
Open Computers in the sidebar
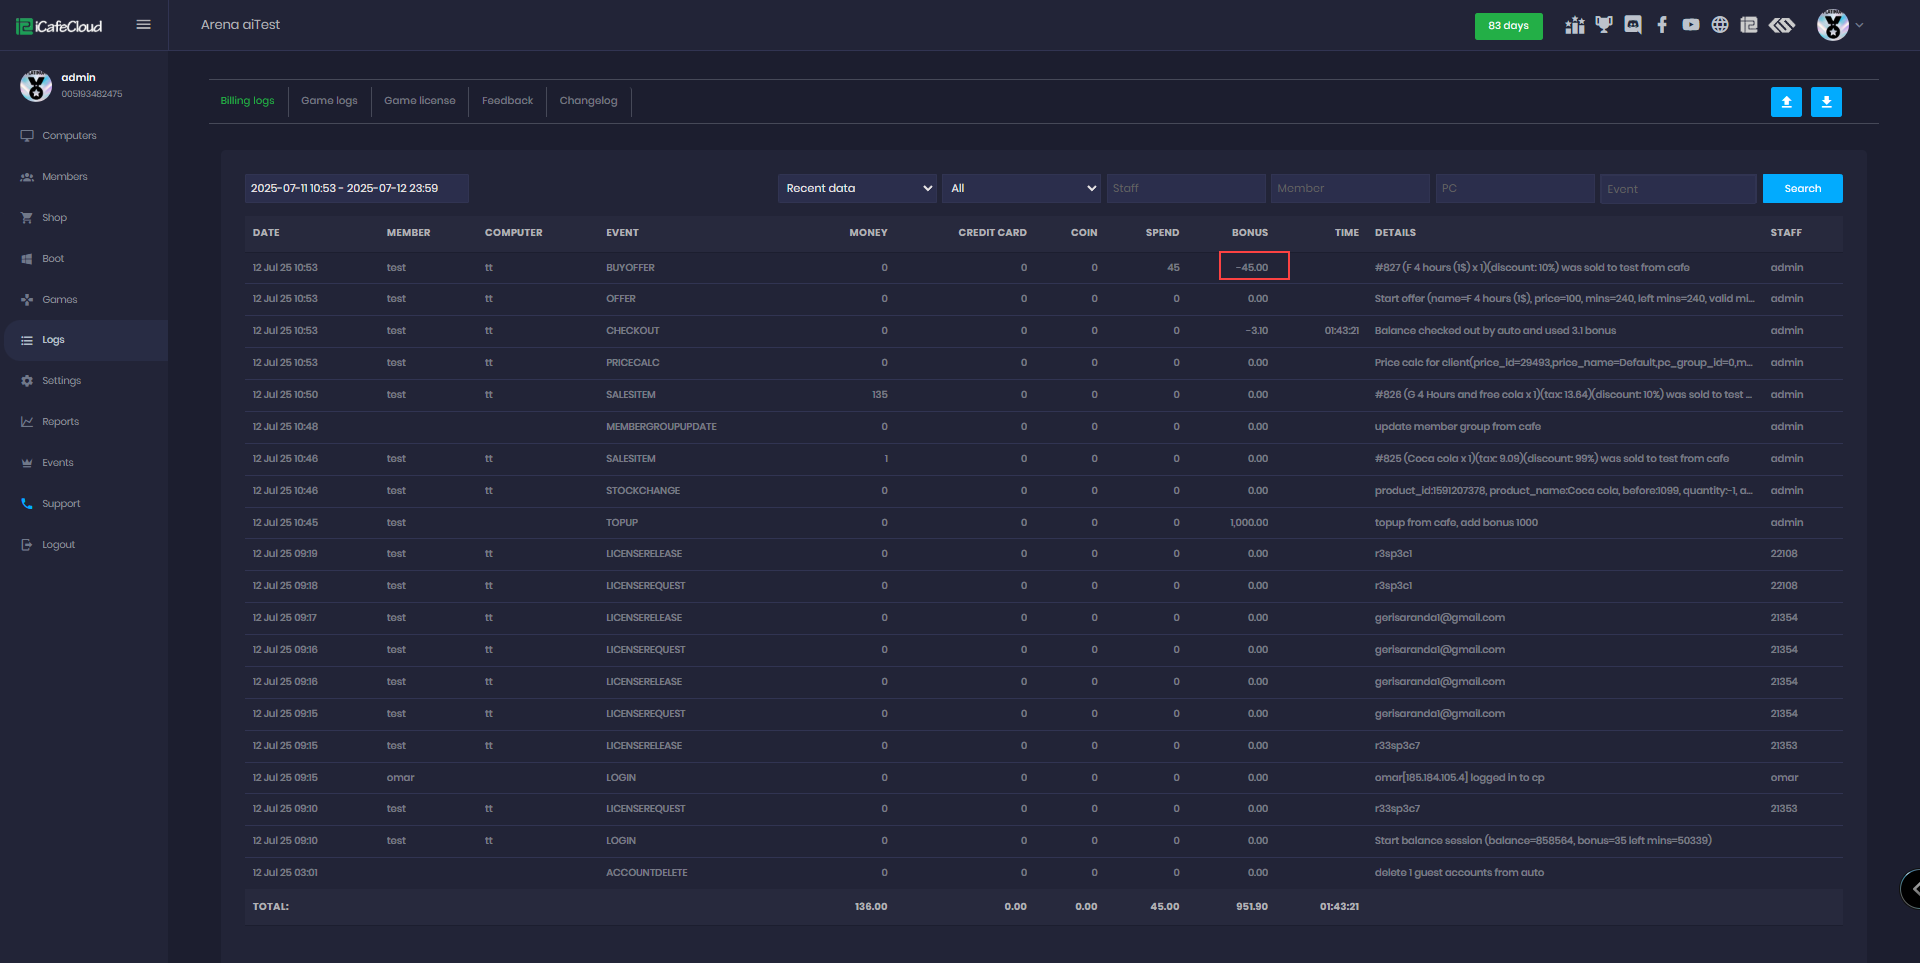click(69, 136)
